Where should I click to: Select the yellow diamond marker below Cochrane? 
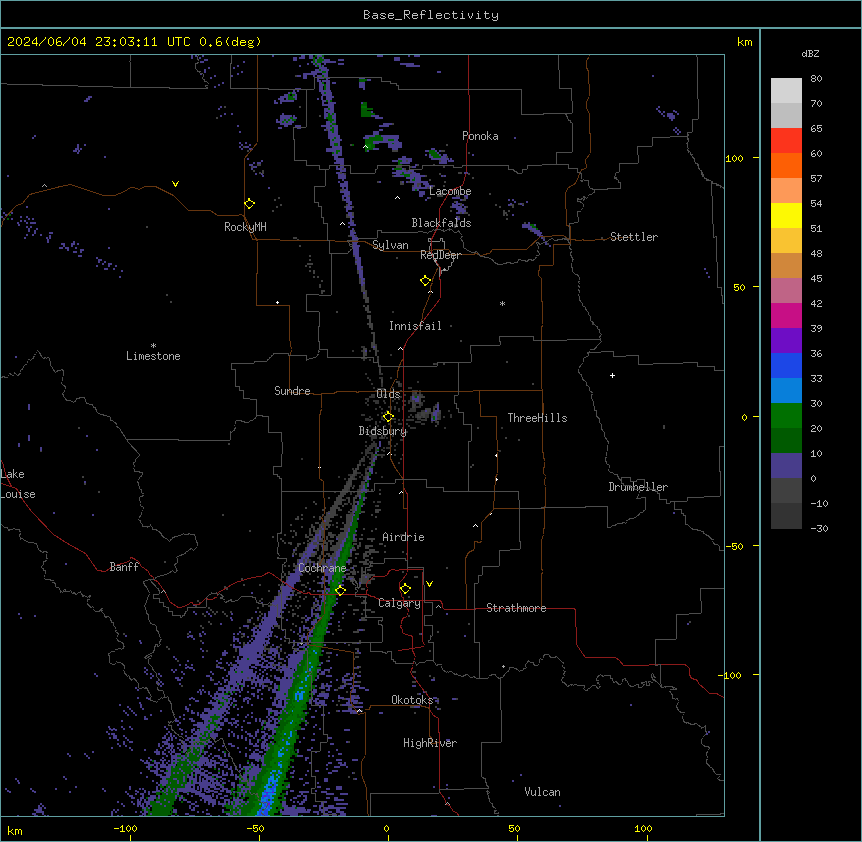tap(340, 590)
